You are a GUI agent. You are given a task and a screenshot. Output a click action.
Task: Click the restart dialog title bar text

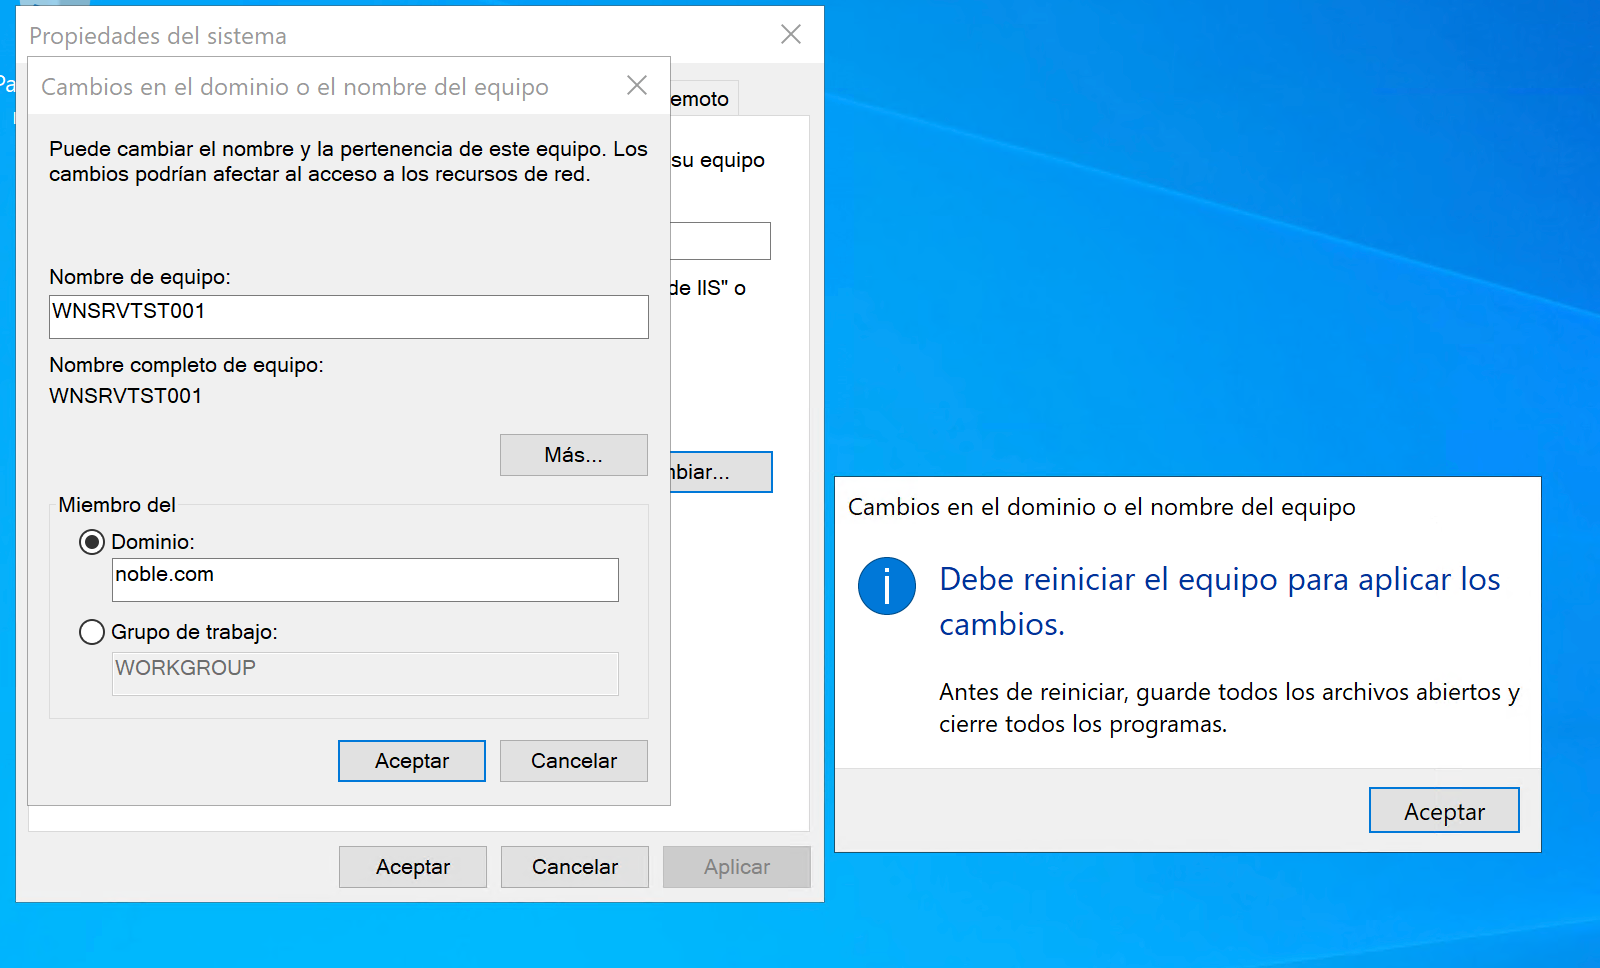1101,507
